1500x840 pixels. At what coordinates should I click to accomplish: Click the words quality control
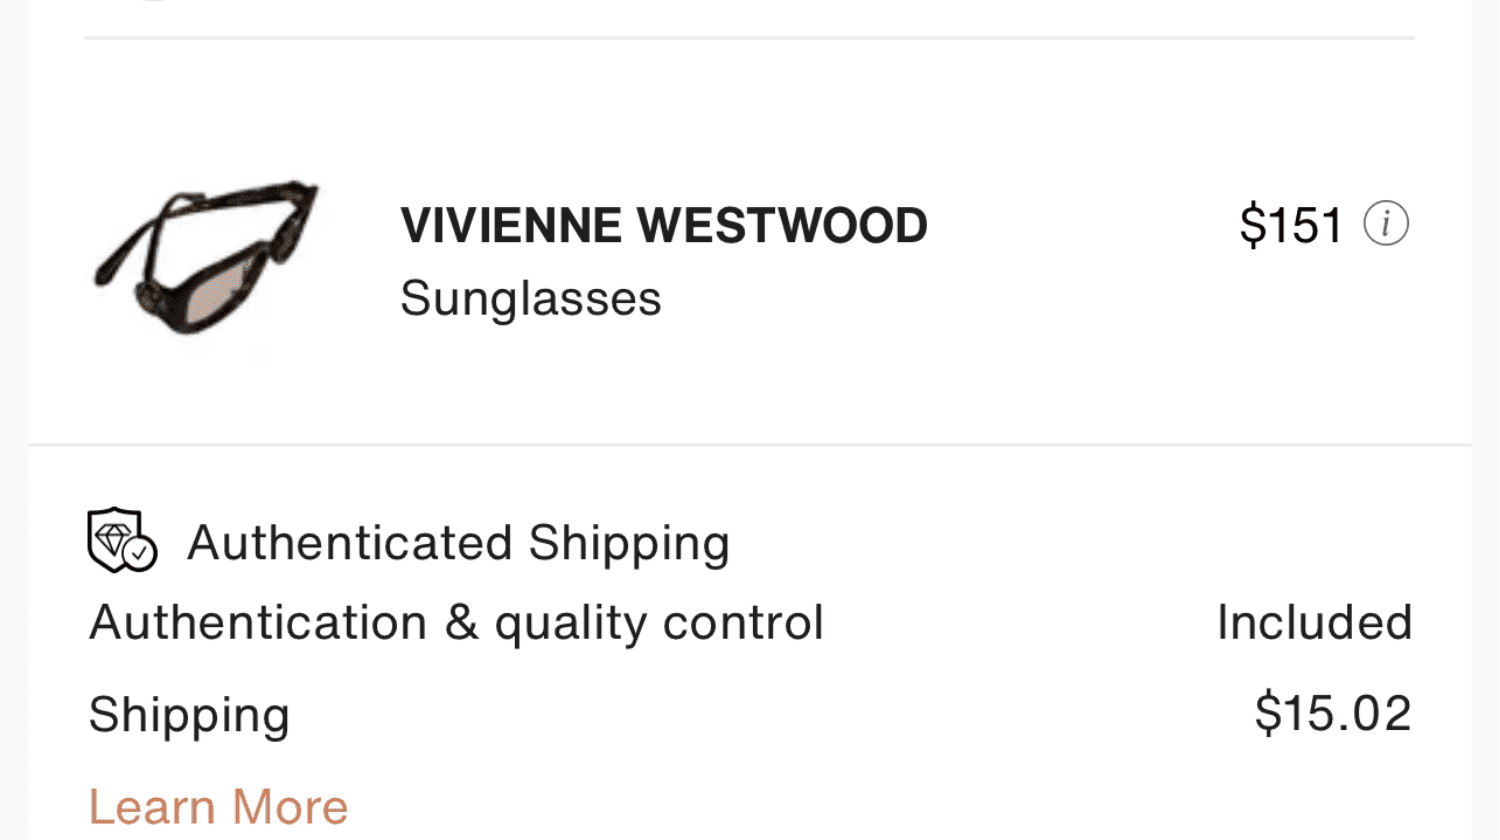658,623
